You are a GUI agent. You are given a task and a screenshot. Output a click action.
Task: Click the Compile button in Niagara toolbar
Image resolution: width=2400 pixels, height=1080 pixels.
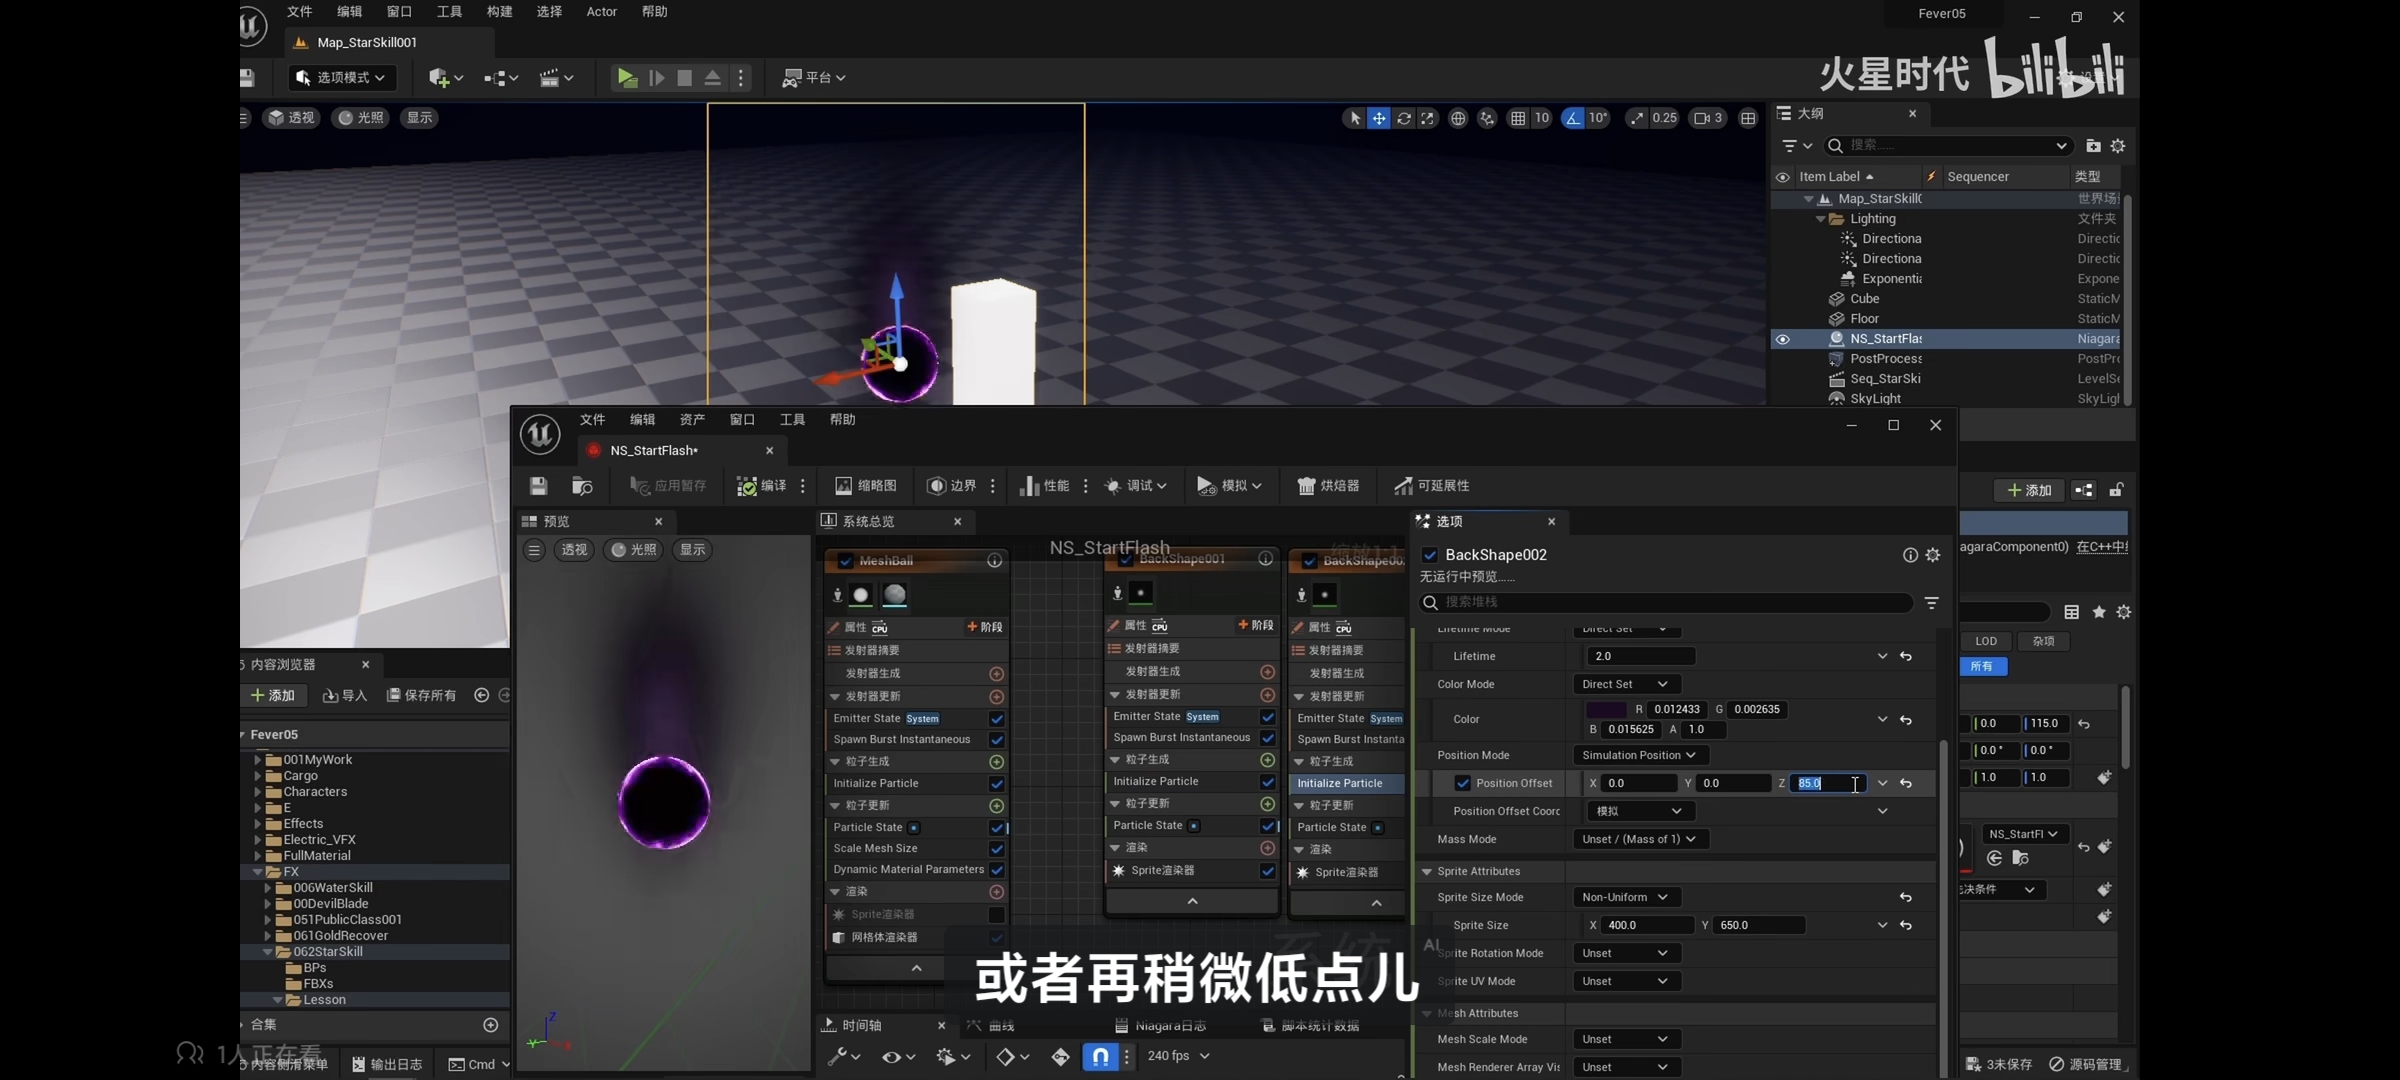click(762, 486)
